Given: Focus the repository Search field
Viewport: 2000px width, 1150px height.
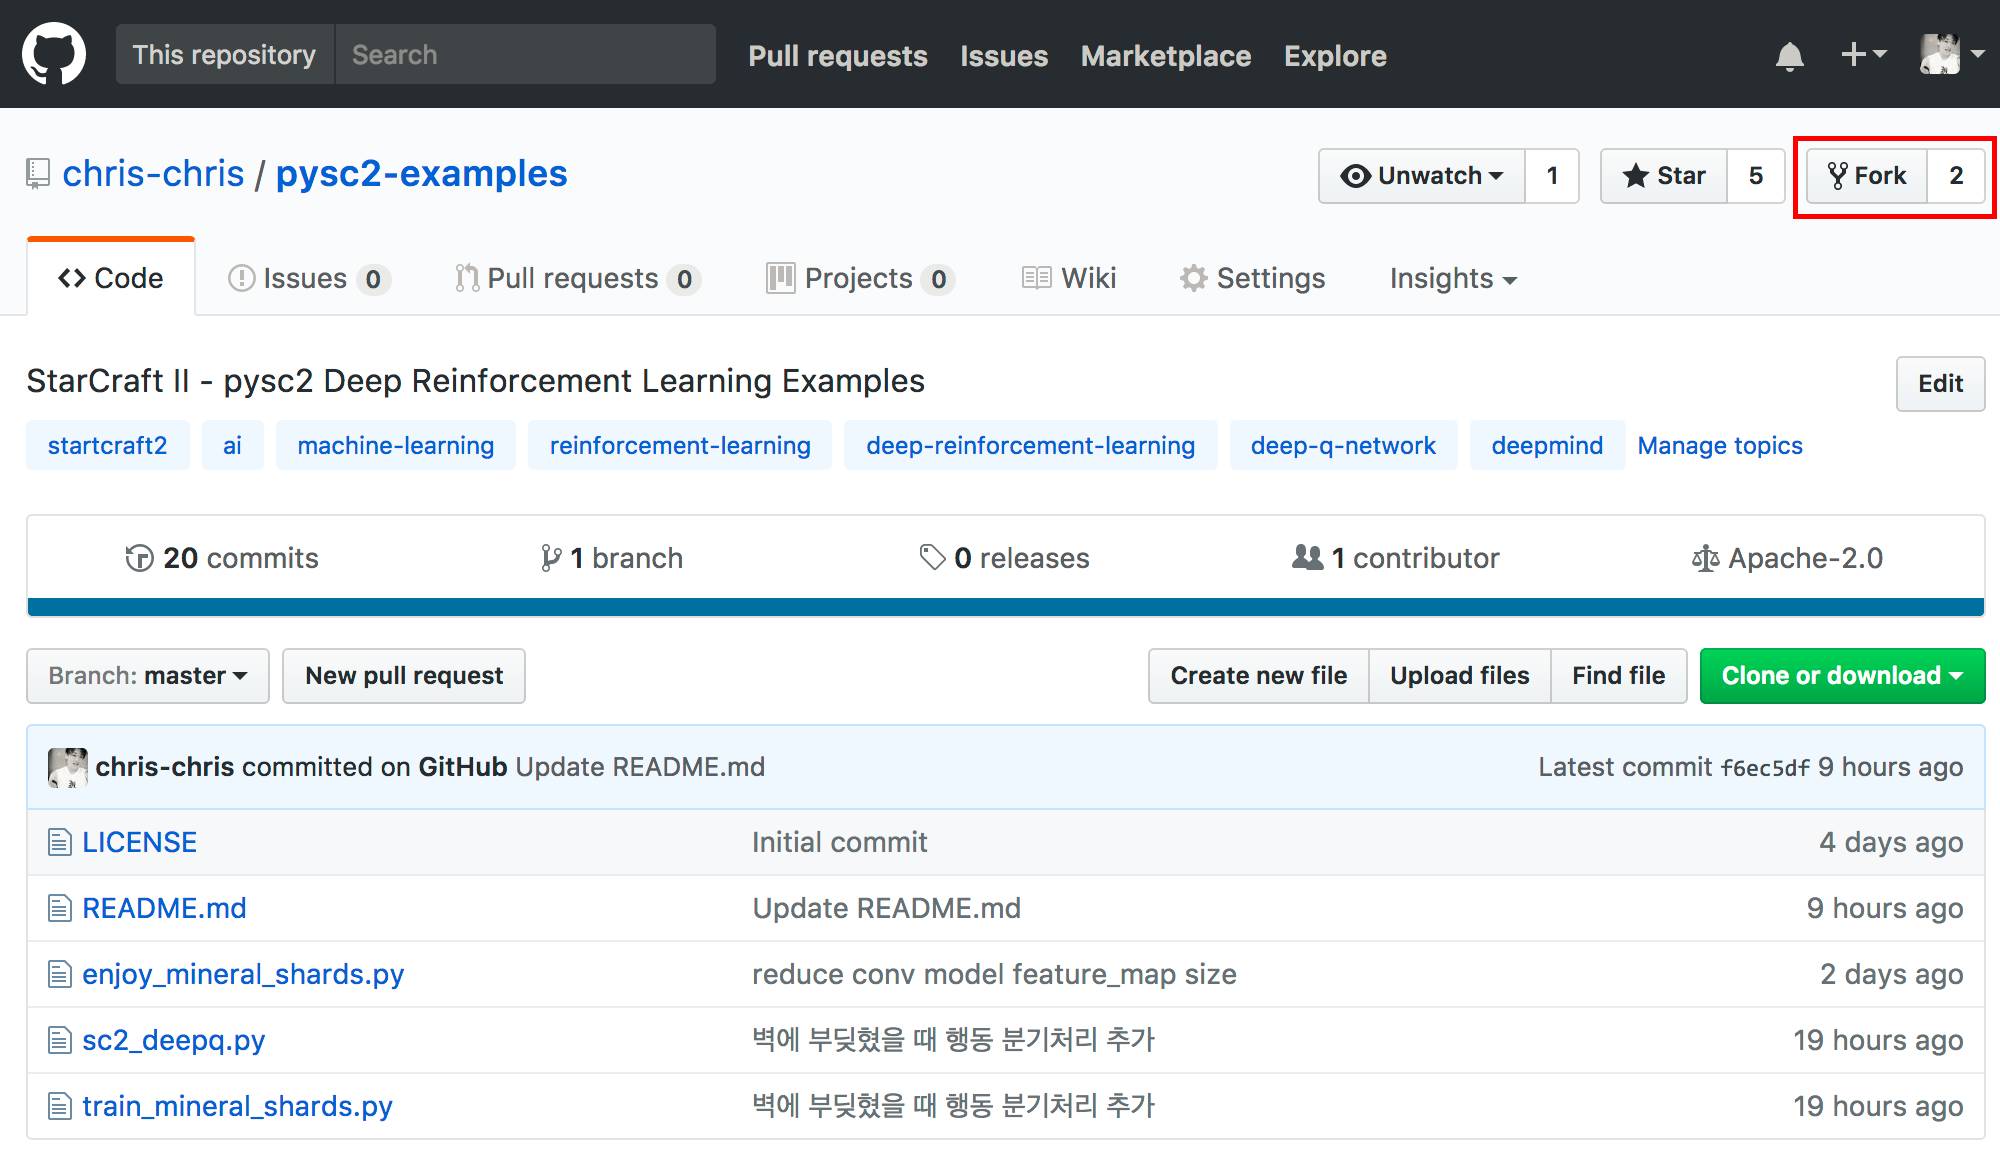Looking at the screenshot, I should 524,55.
